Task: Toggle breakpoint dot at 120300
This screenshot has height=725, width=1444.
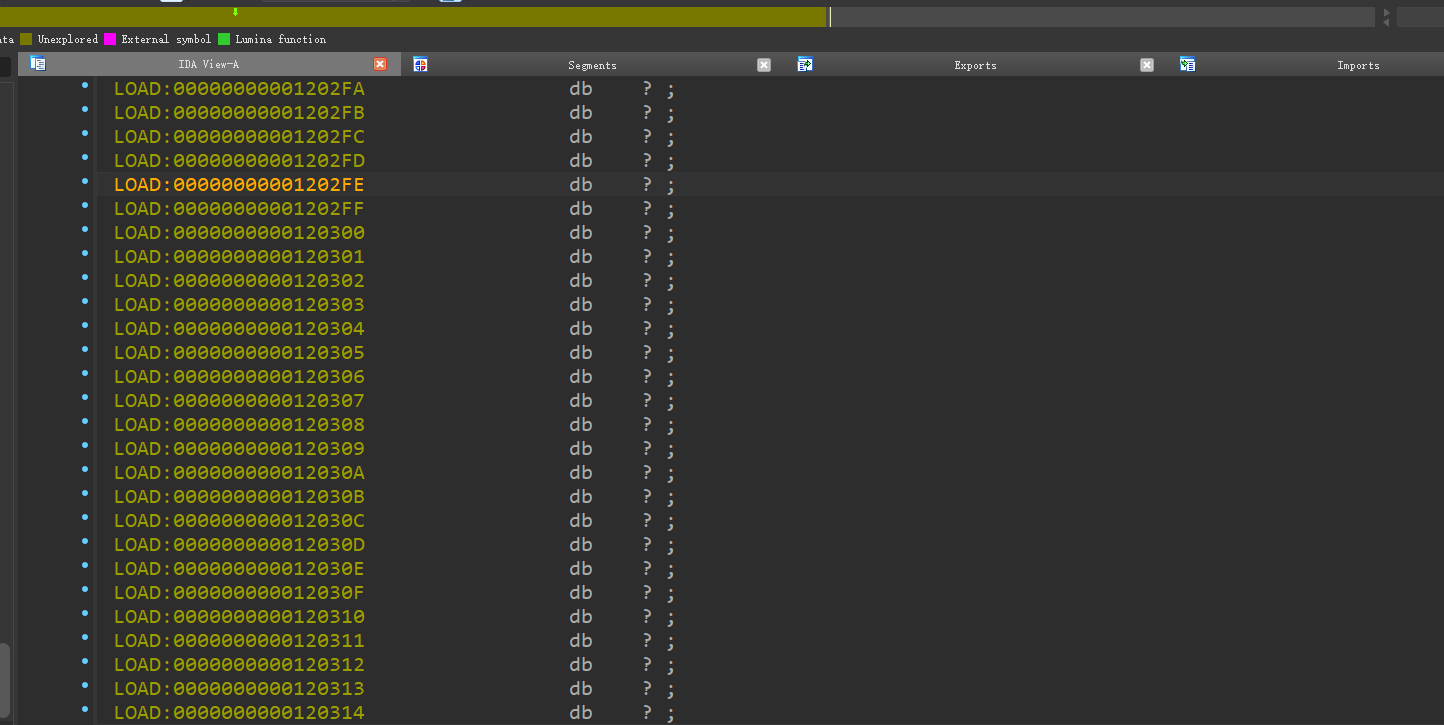Action: 85,230
